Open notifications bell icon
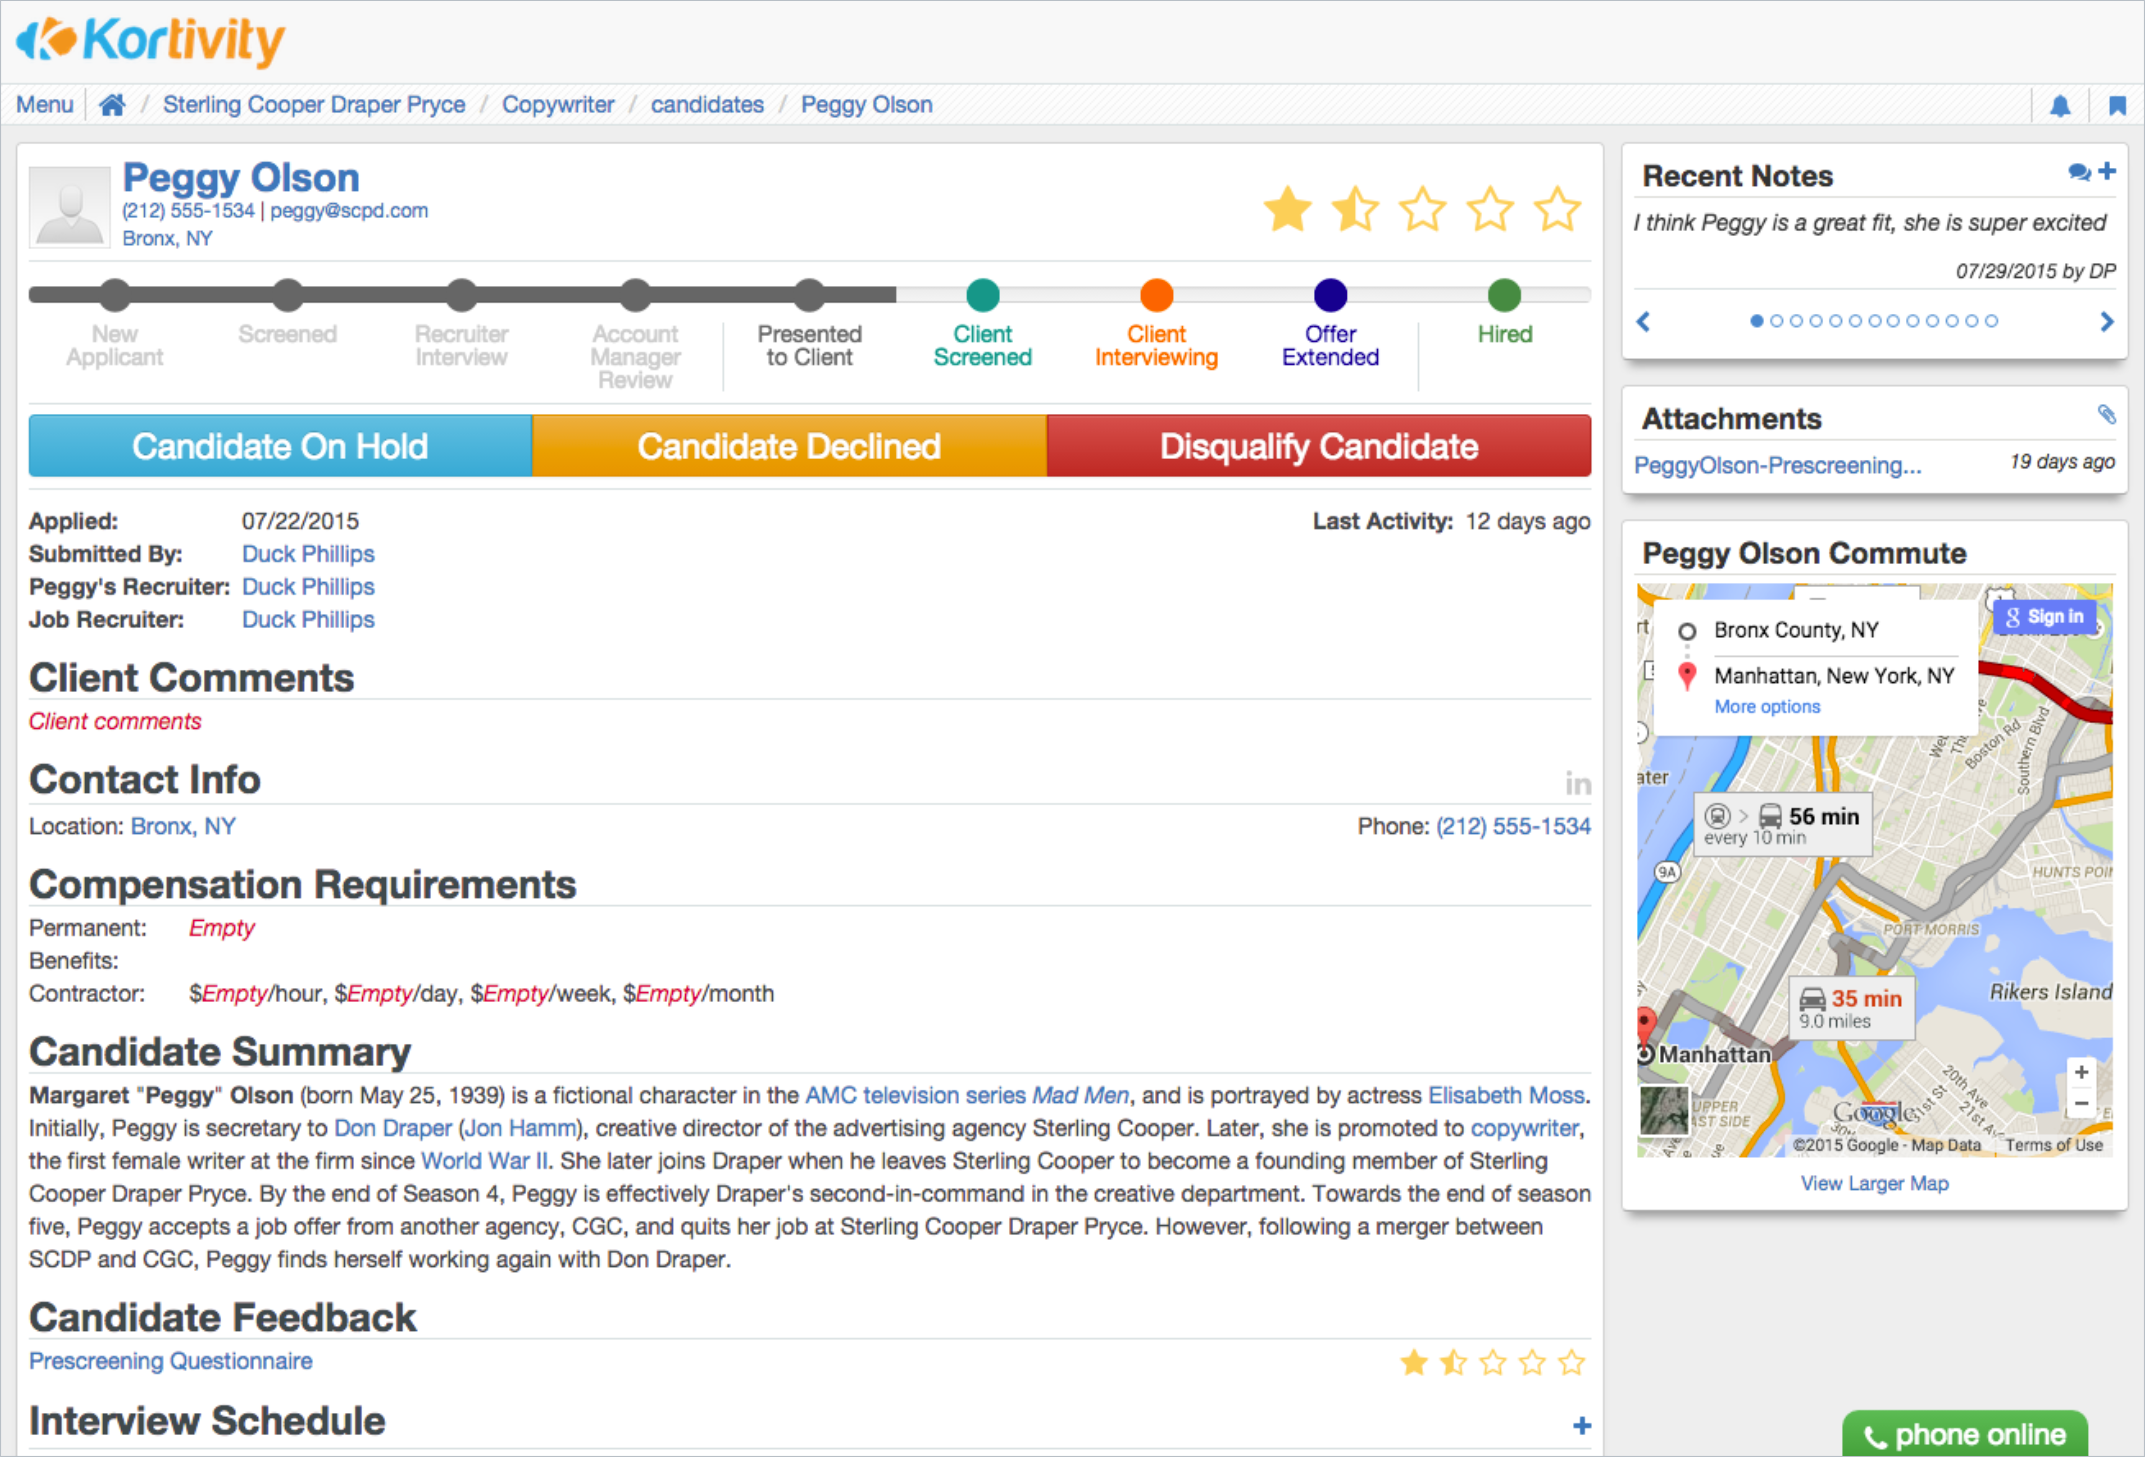 coord(2060,106)
